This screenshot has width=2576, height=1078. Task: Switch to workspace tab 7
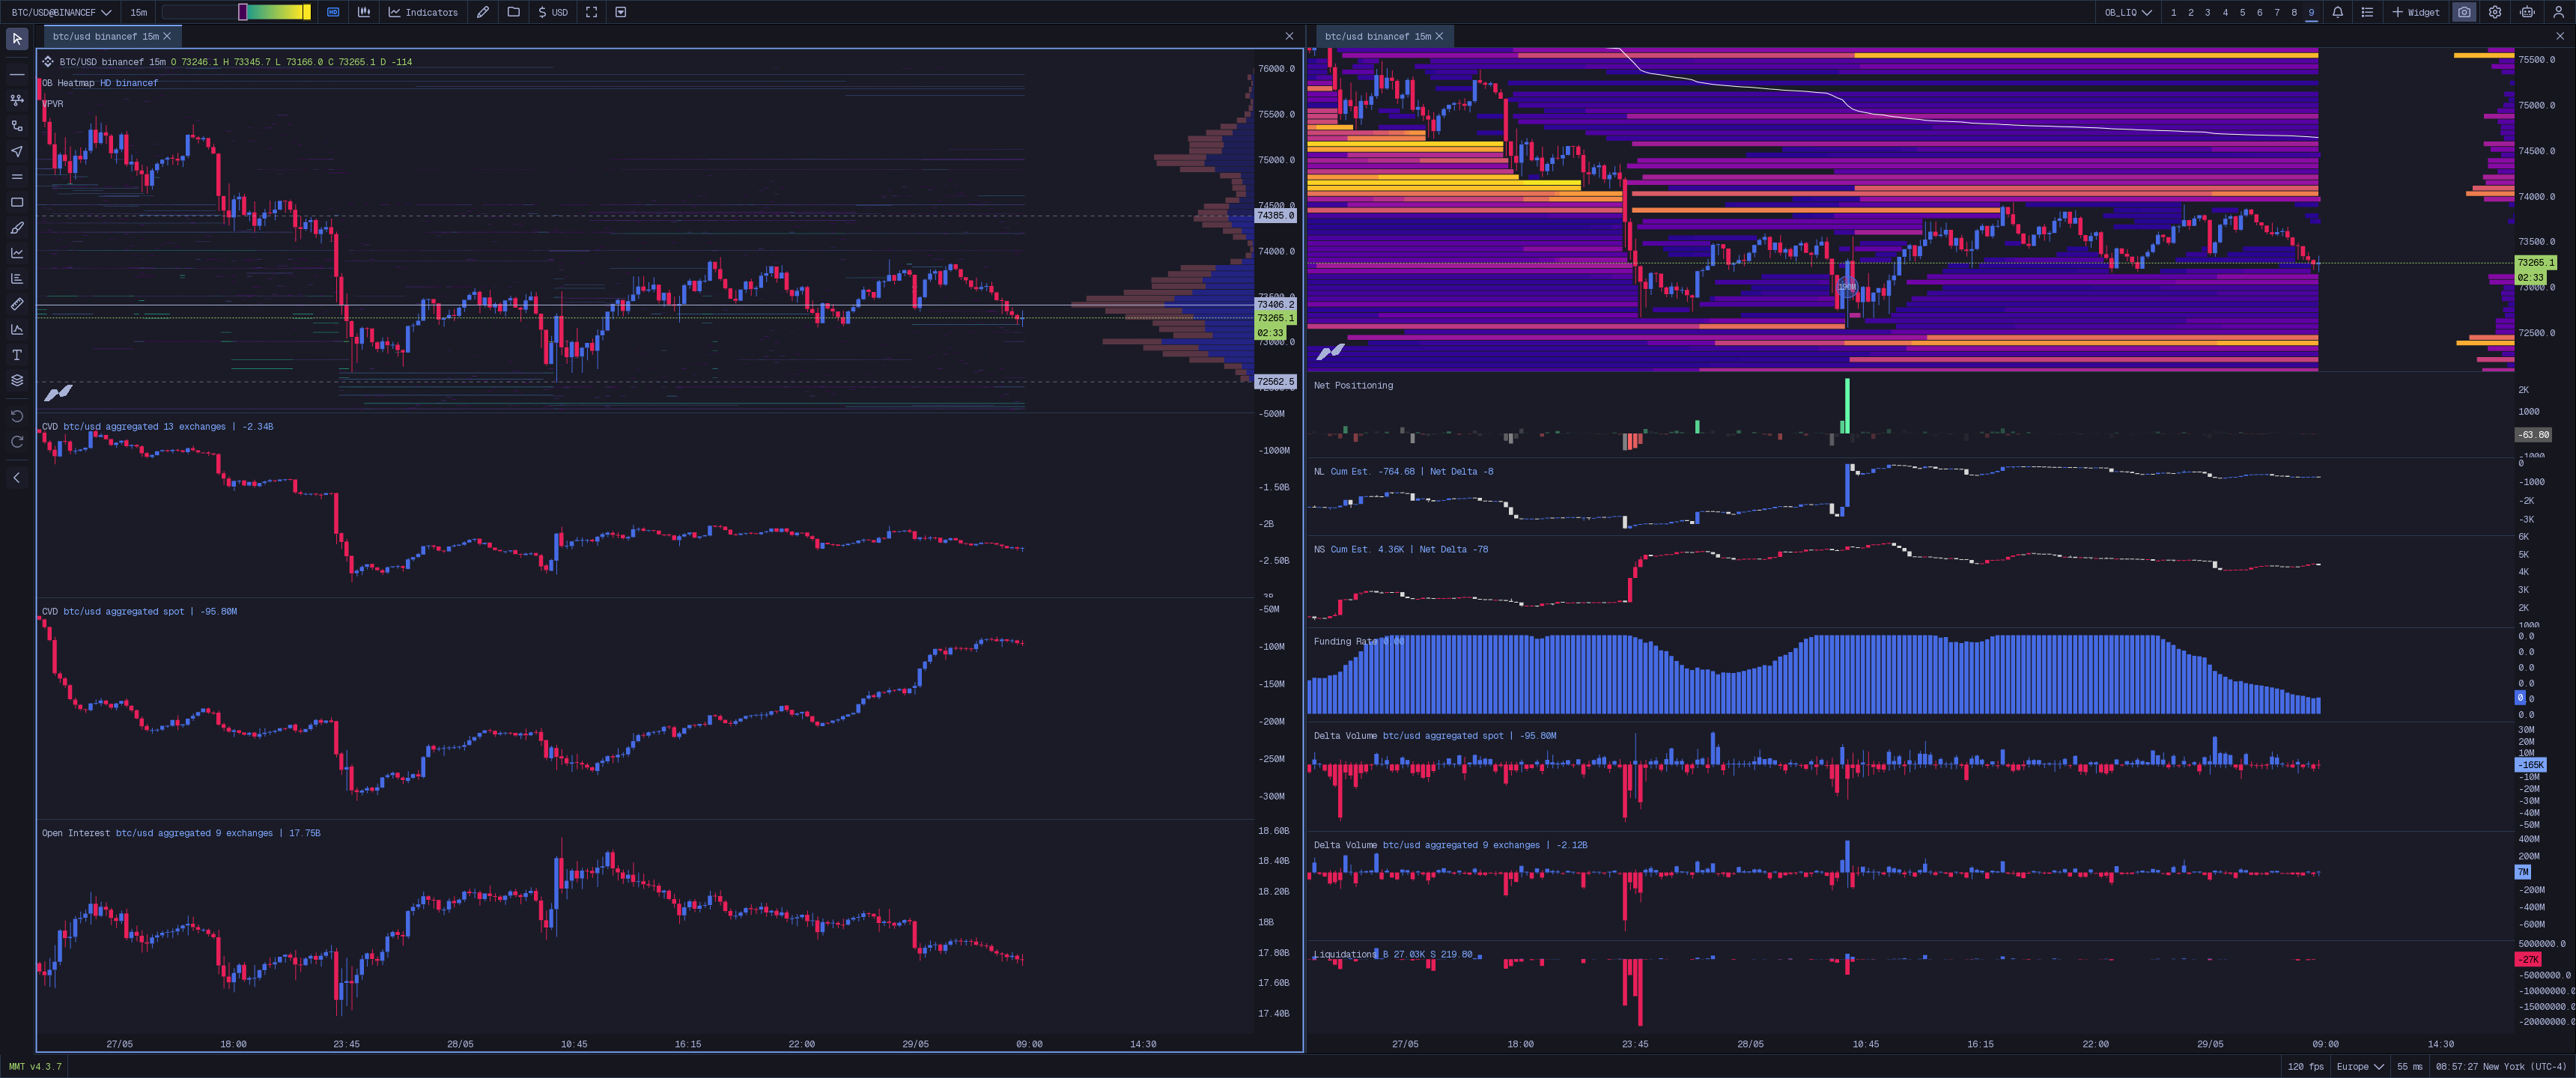[2277, 12]
